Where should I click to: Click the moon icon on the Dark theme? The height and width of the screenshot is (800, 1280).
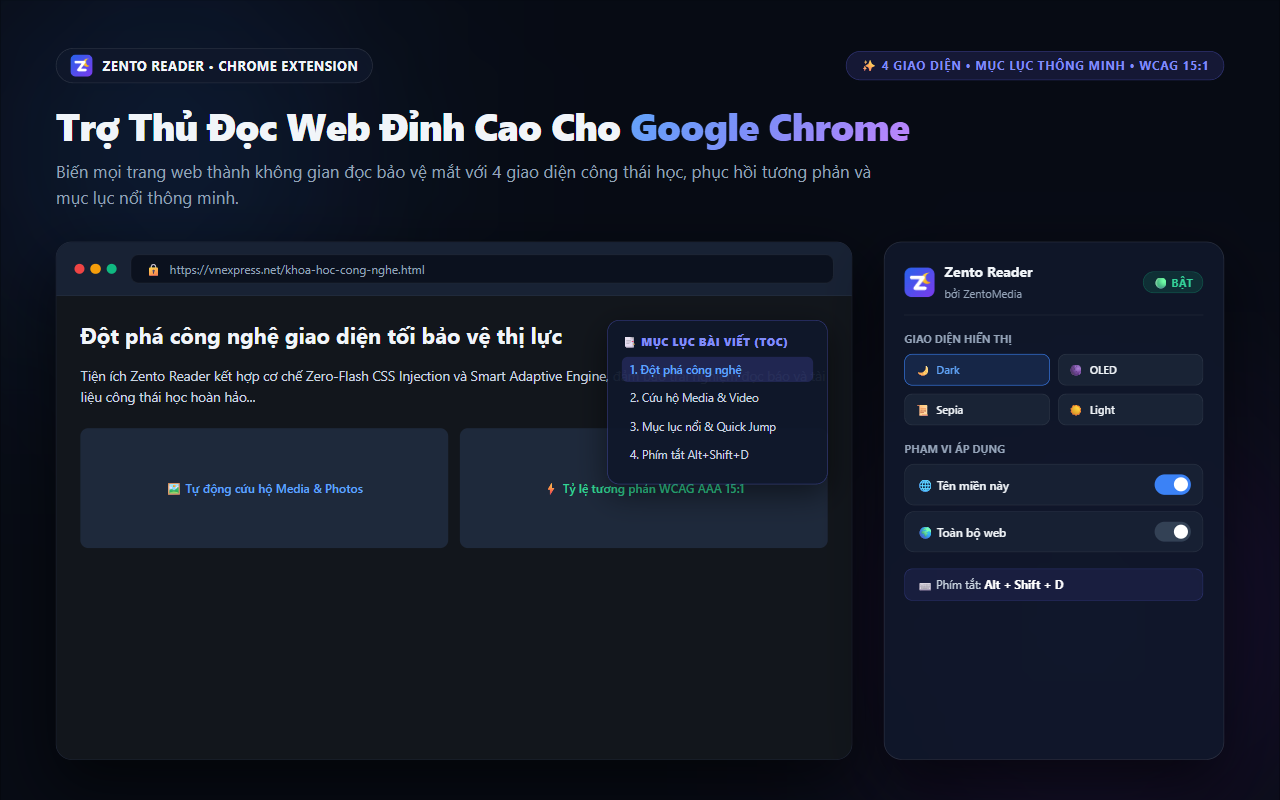(923, 370)
